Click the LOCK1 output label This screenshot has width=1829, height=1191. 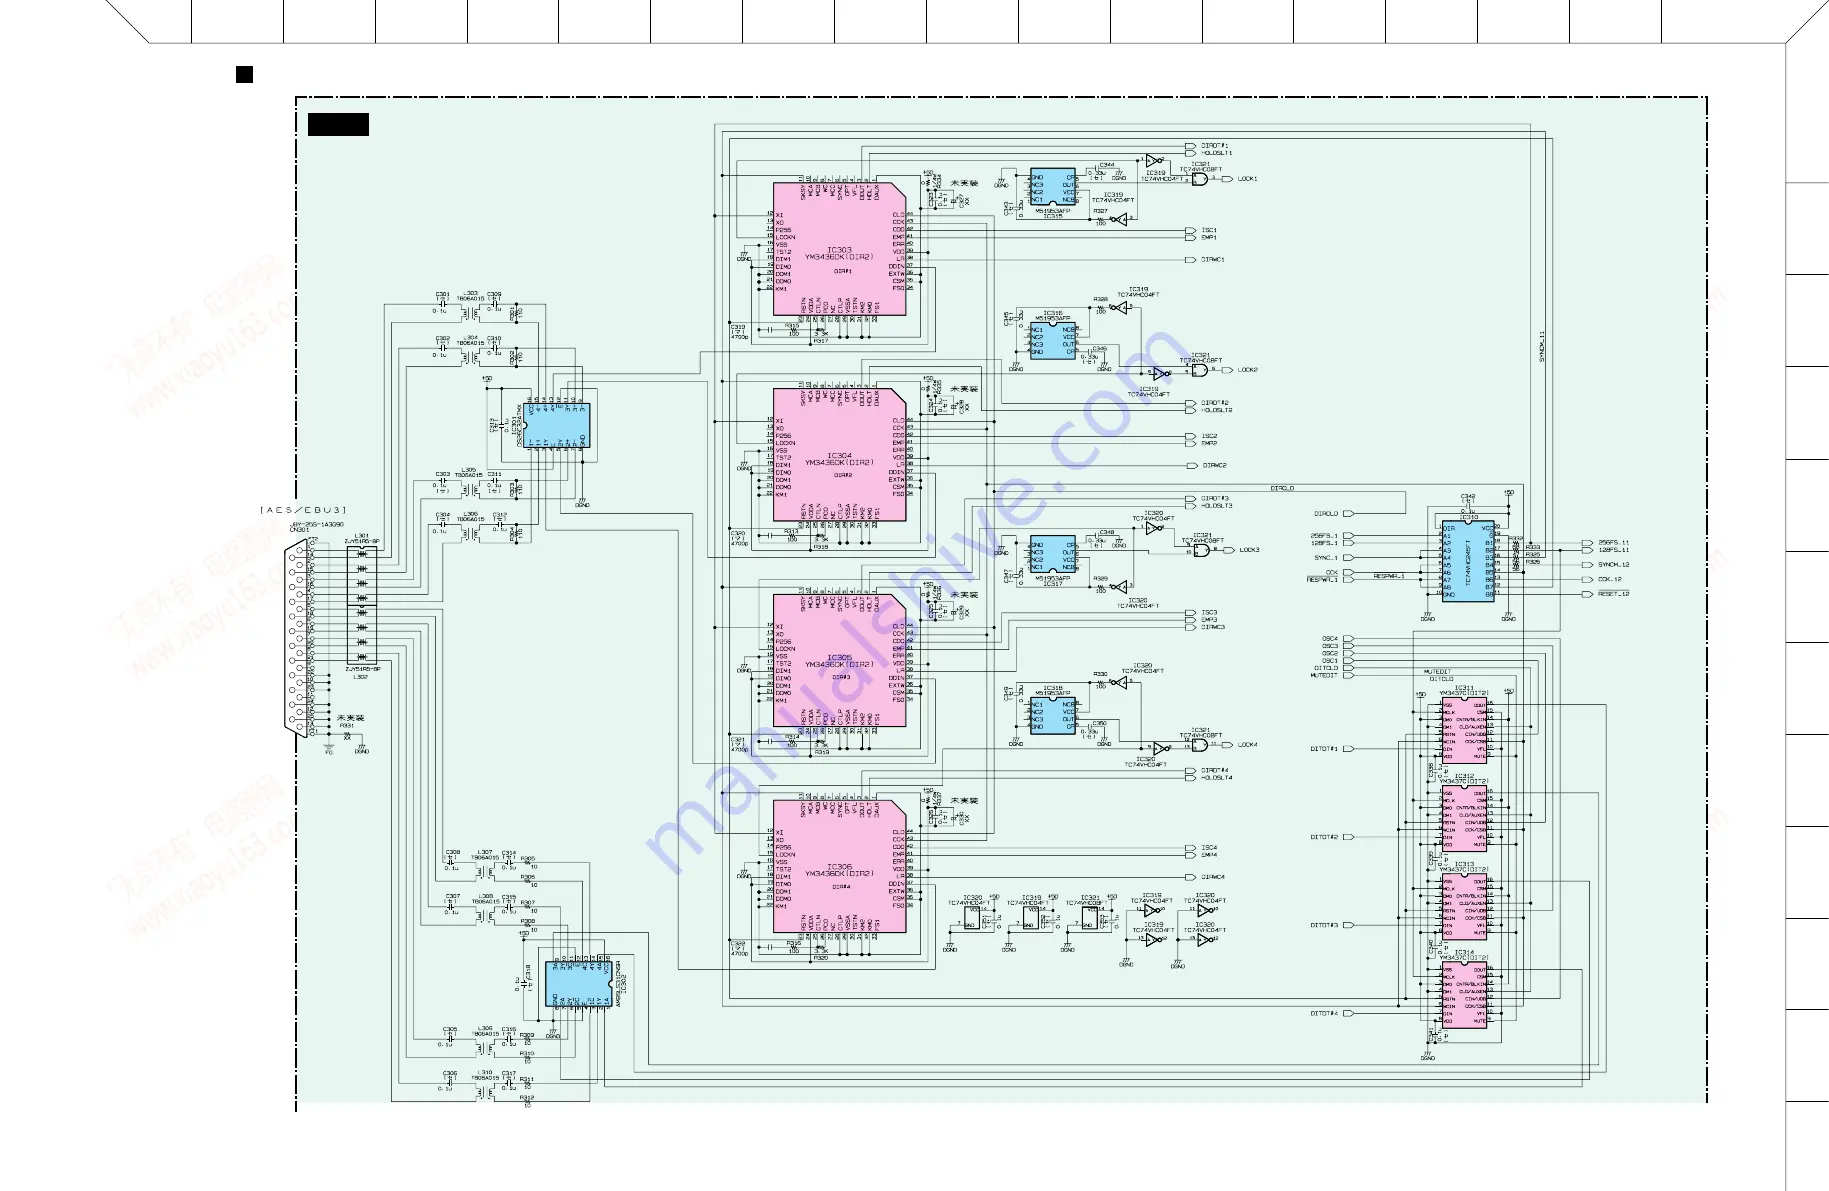pyautogui.click(x=1247, y=179)
